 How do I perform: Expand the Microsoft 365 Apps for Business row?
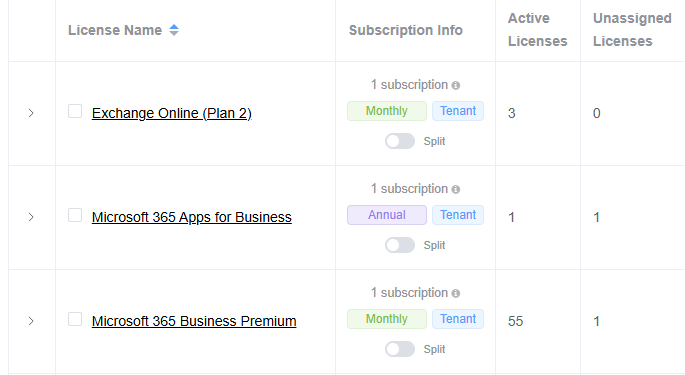pos(31,217)
